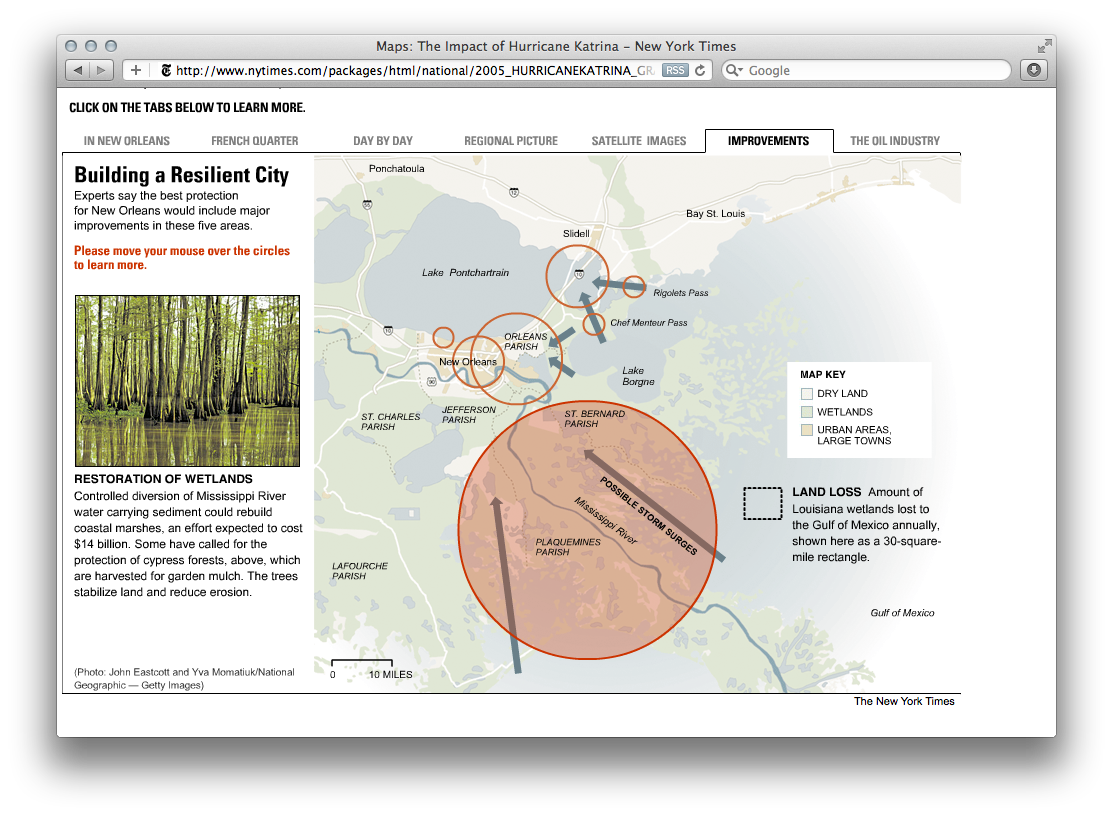Switch to the SATELLITE IMAGES tab

[639, 141]
